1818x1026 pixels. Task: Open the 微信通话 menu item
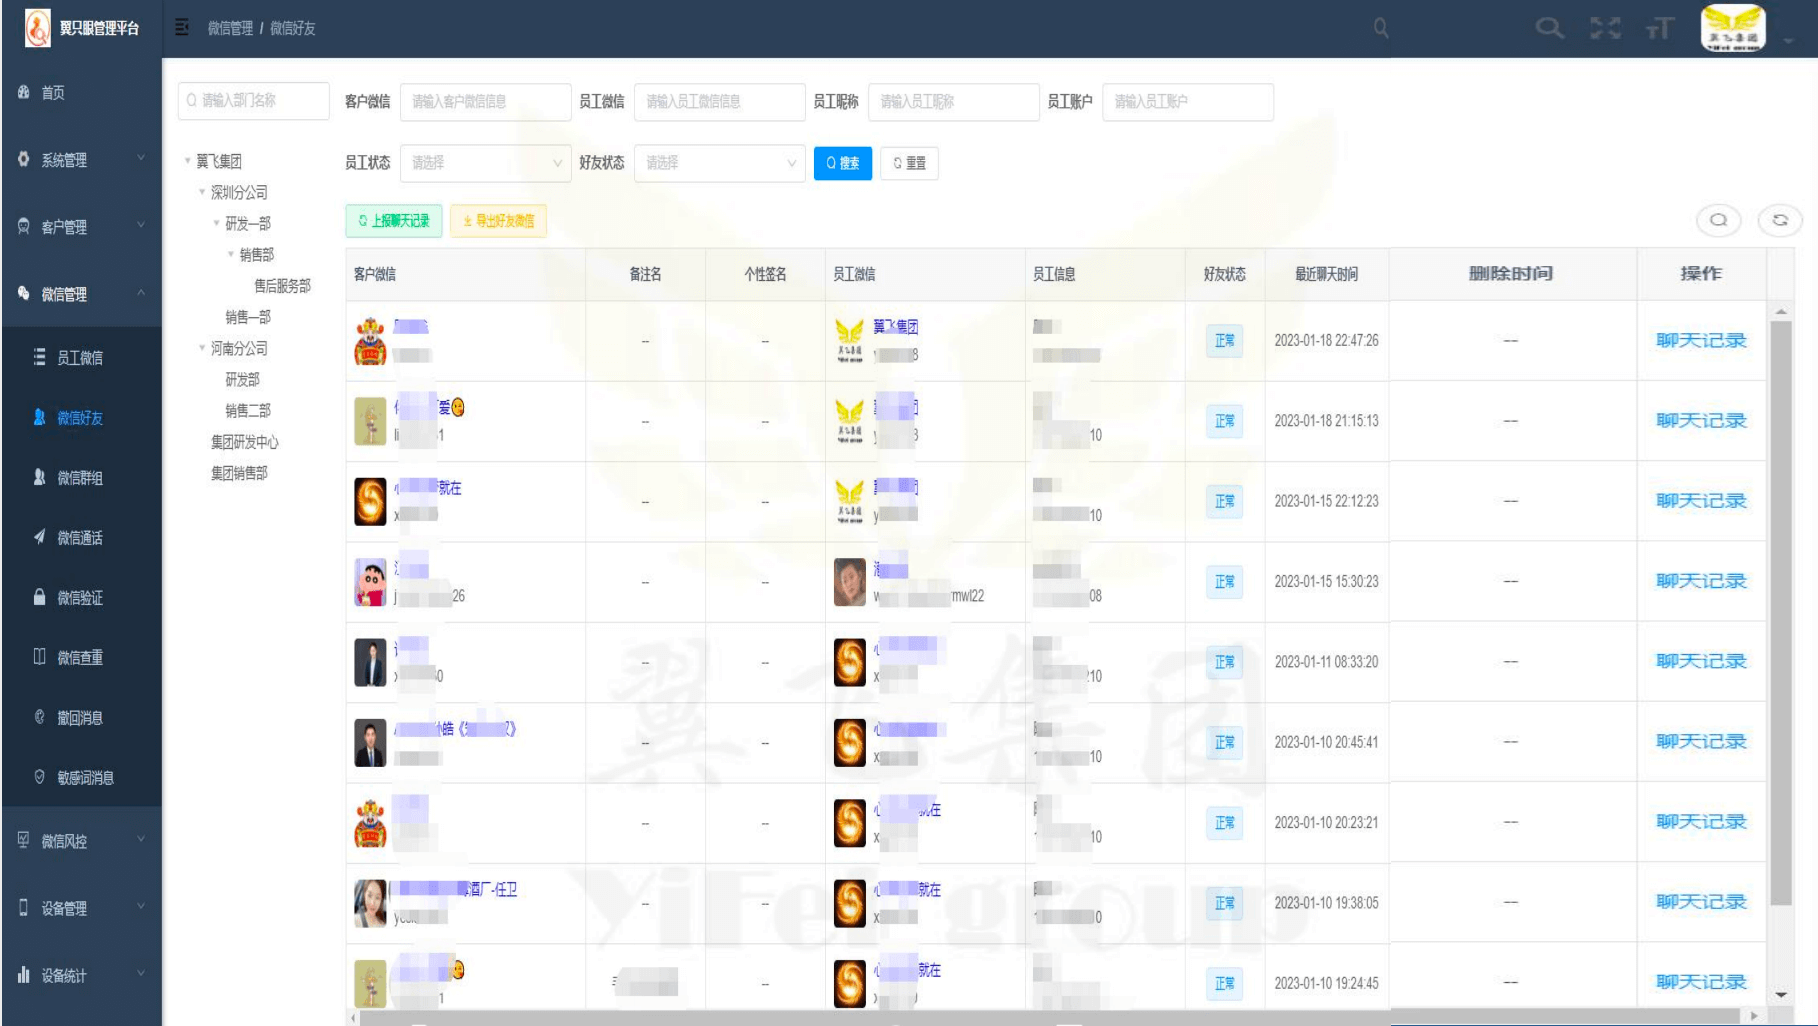pos(82,537)
